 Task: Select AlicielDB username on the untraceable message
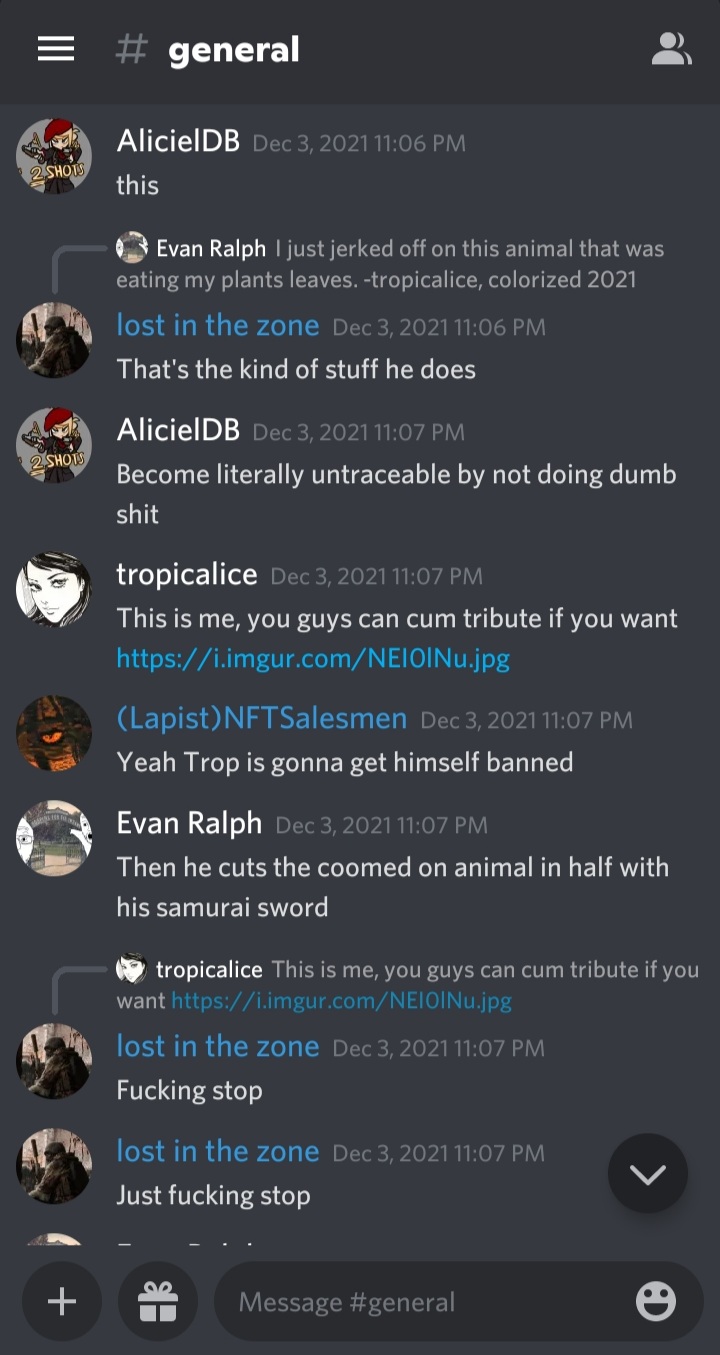pyautogui.click(x=178, y=430)
